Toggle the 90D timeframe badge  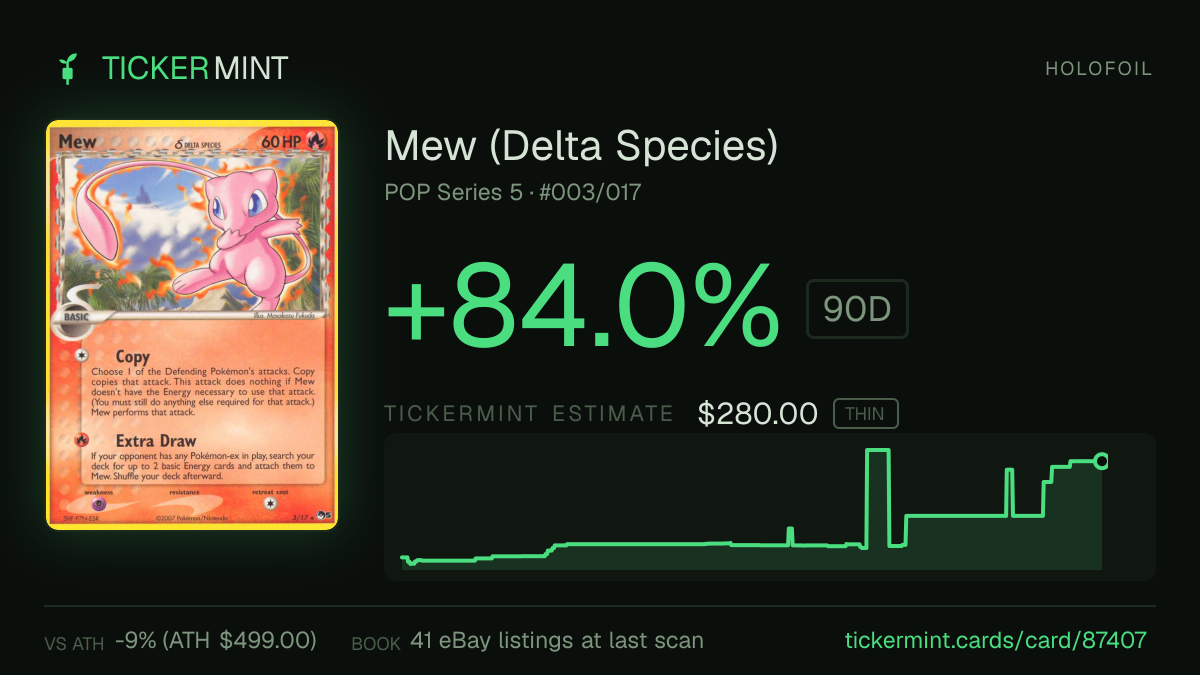coord(857,309)
